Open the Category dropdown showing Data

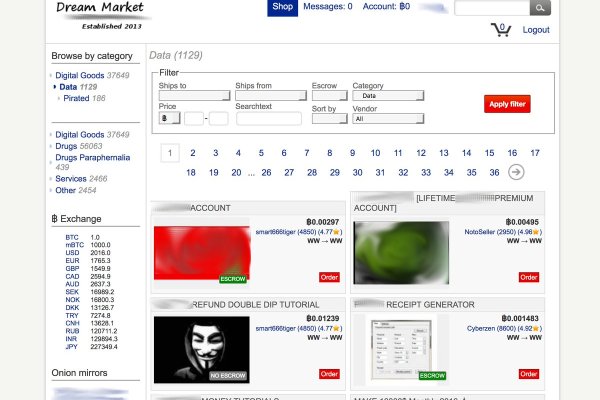tap(388, 96)
